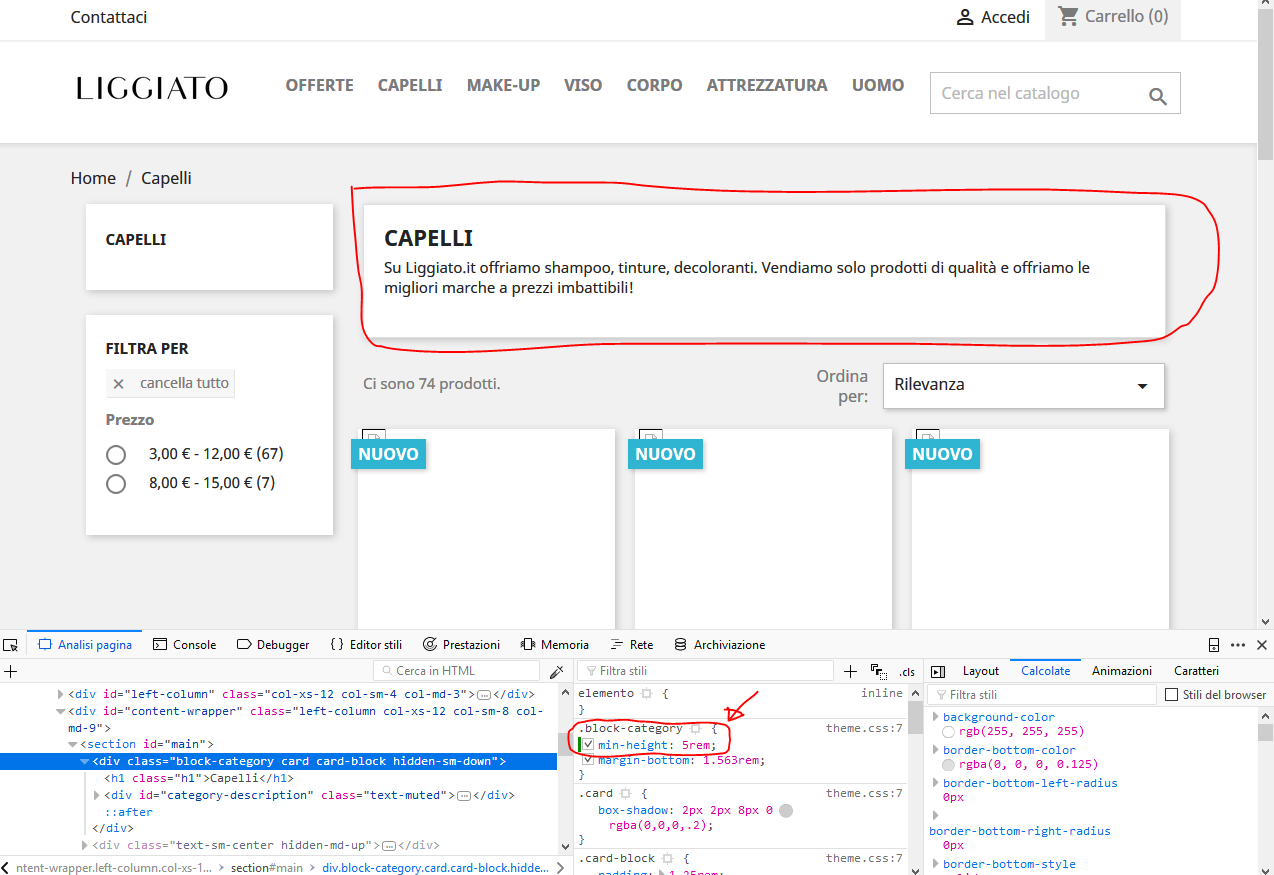This screenshot has width=1274, height=875.
Task: Pick an element with the eyedropper icon
Action: 557,671
